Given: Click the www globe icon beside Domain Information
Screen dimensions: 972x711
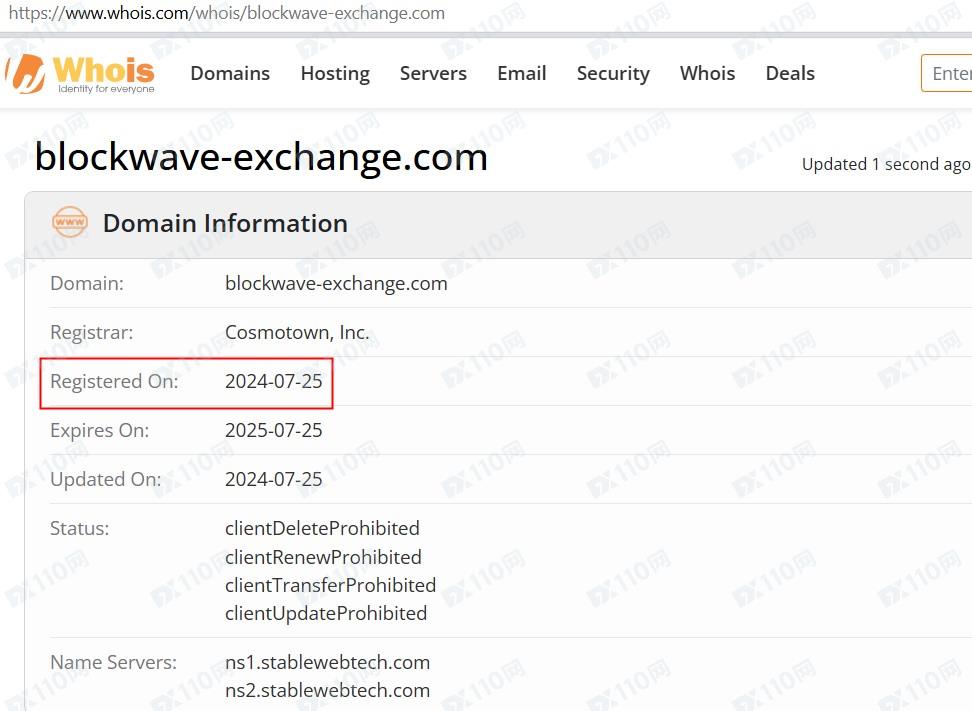Looking at the screenshot, I should 70,223.
